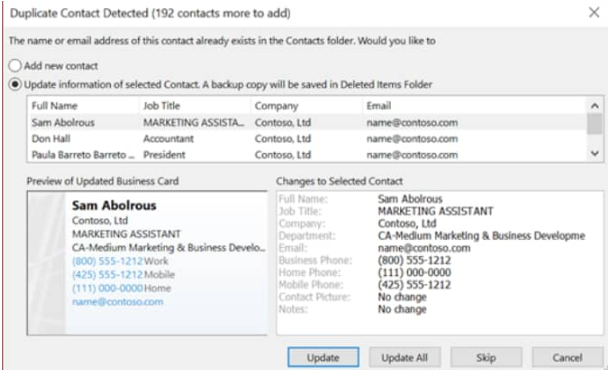The width and height of the screenshot is (611, 376).
Task: Select the Paula Barreto contact row
Action: click(307, 155)
